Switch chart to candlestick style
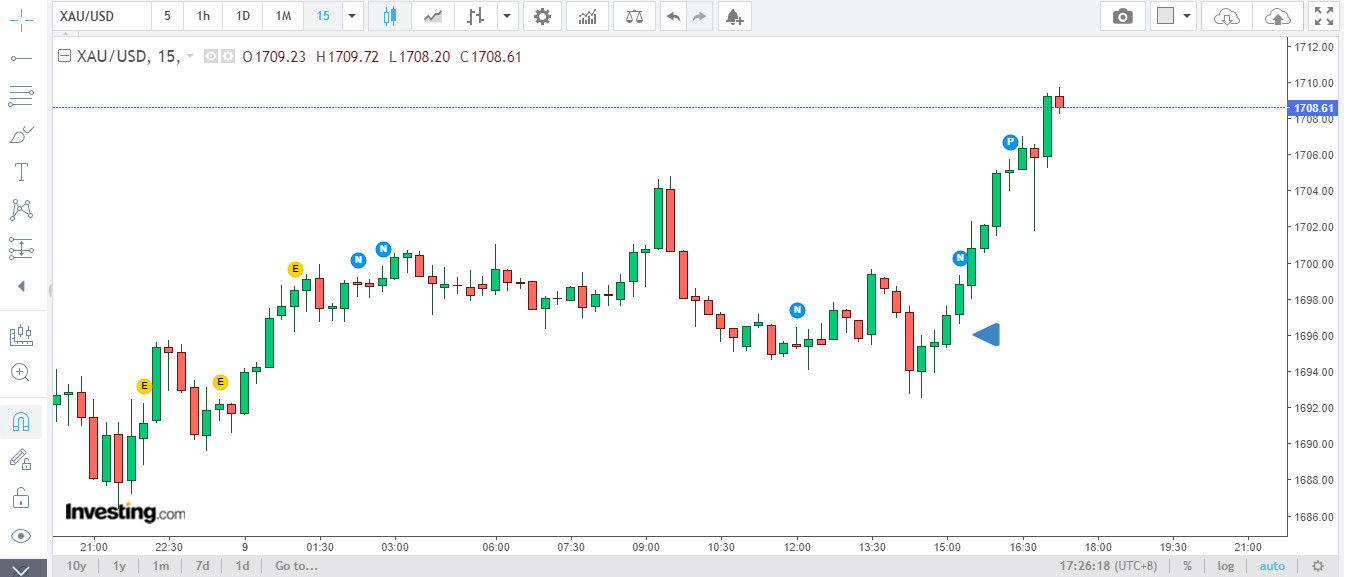Image resolution: width=1361 pixels, height=577 pixels. click(x=389, y=17)
